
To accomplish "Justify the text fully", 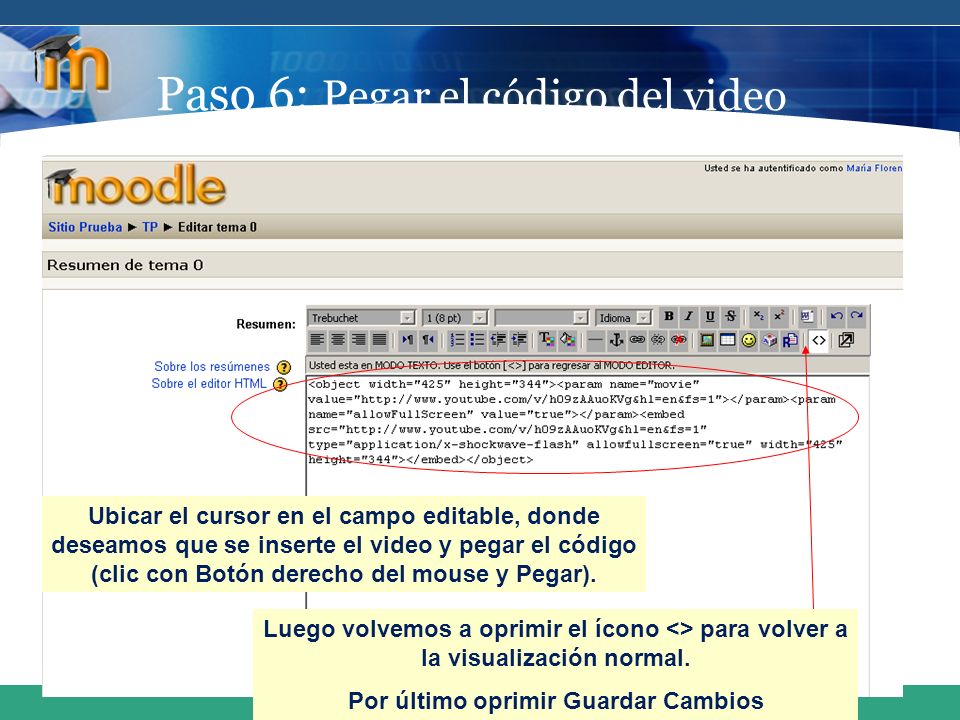I will pos(380,340).
